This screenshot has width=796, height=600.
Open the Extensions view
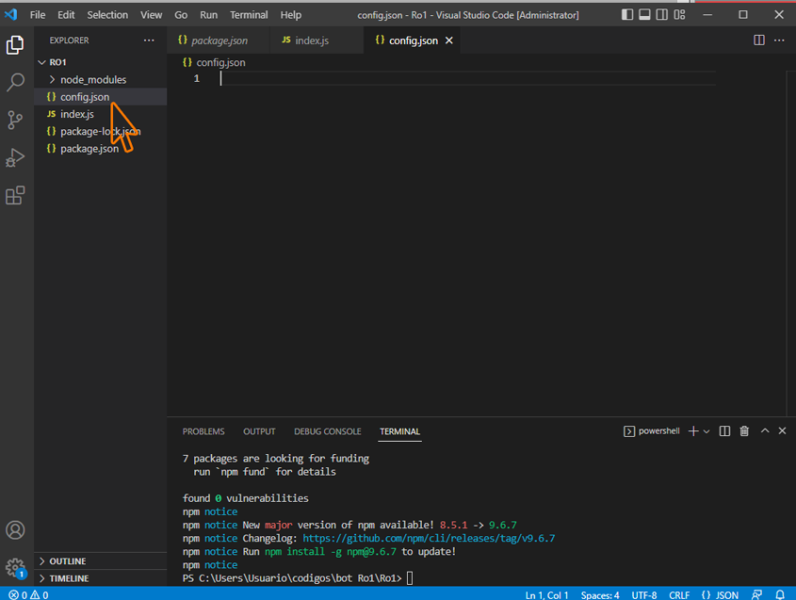[15, 196]
